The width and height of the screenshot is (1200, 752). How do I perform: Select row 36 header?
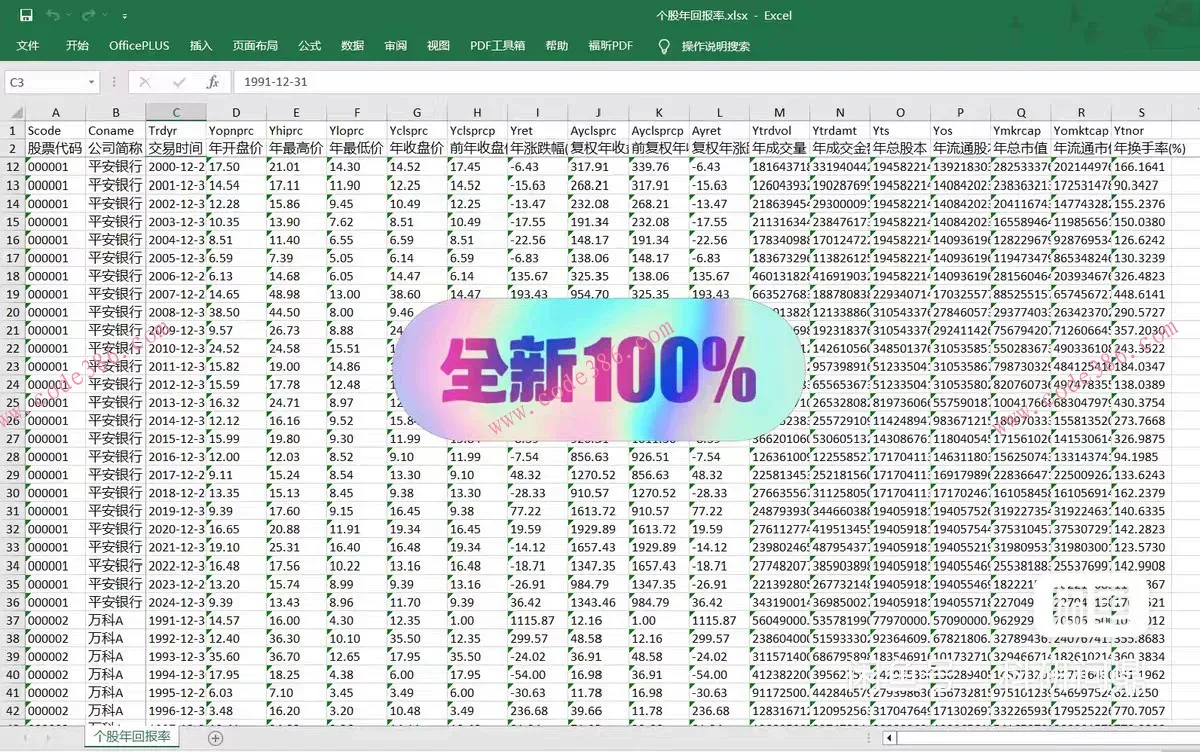12,602
